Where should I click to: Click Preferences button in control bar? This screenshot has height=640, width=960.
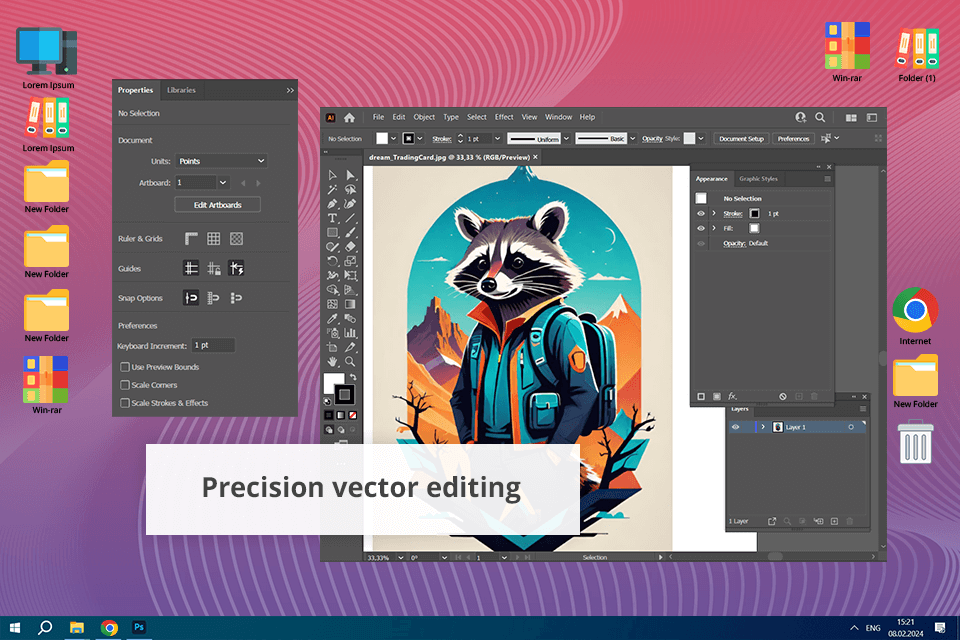point(793,139)
